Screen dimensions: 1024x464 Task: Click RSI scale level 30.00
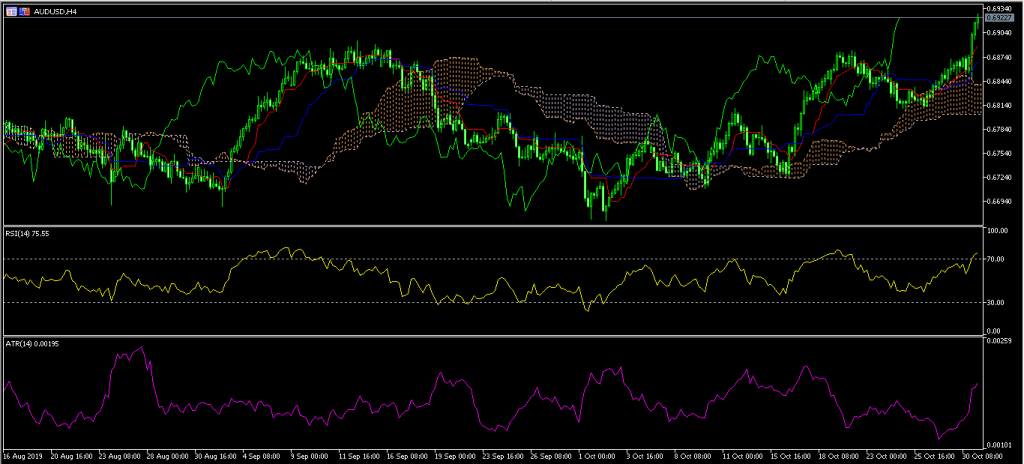point(998,302)
